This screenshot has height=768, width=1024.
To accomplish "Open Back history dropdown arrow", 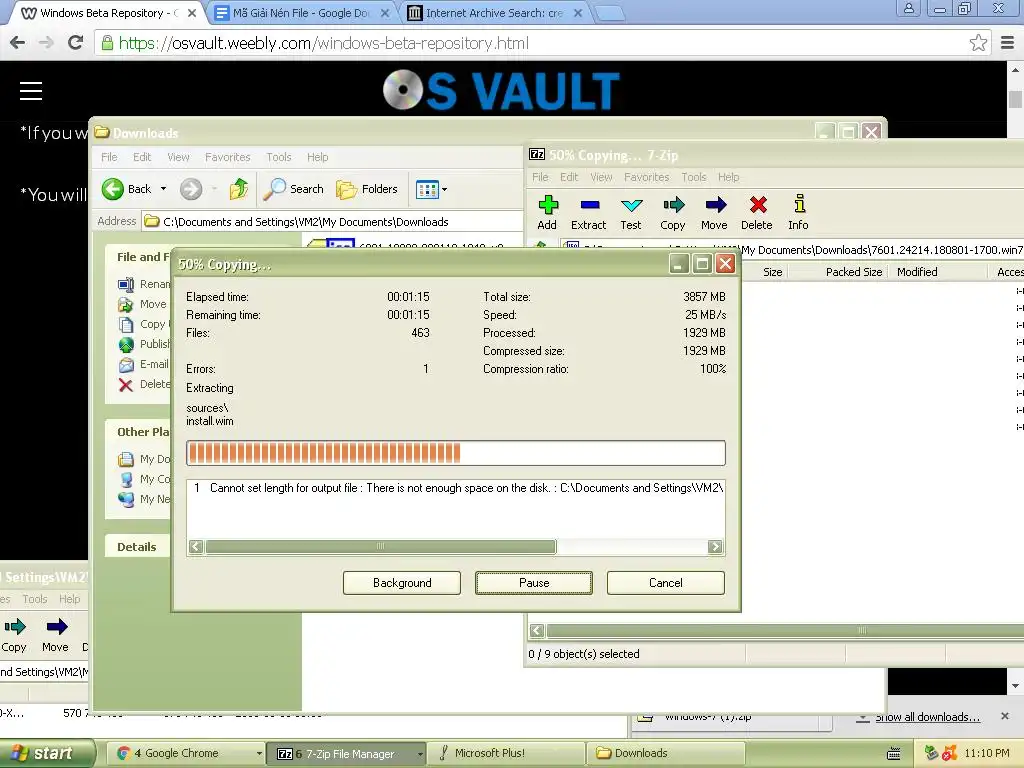I will pos(163,189).
